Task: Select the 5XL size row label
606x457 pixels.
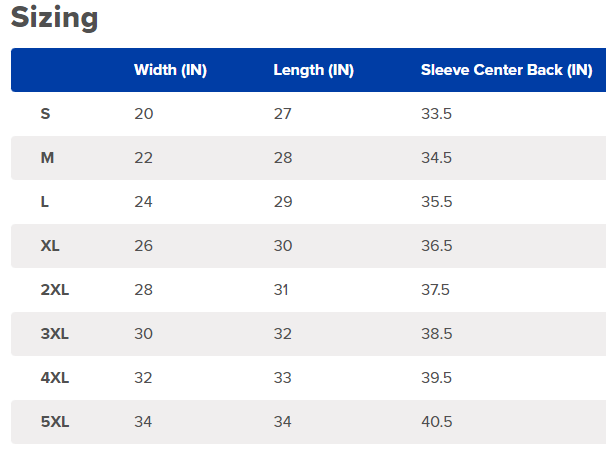Action: coord(55,422)
